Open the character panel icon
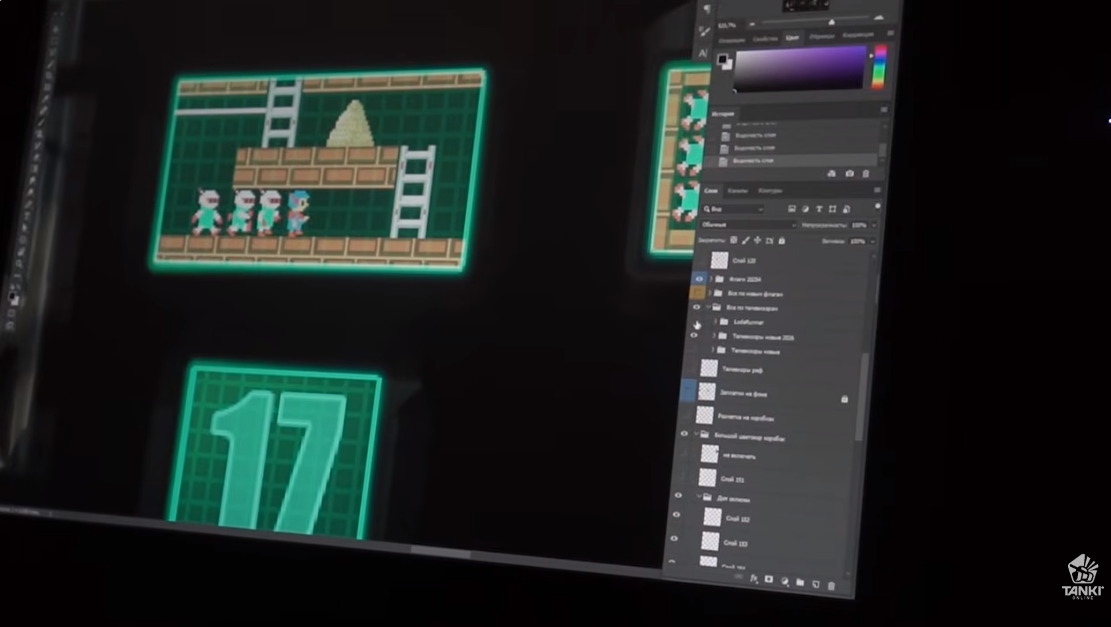Viewport: 1111px width, 627px height. pos(702,53)
